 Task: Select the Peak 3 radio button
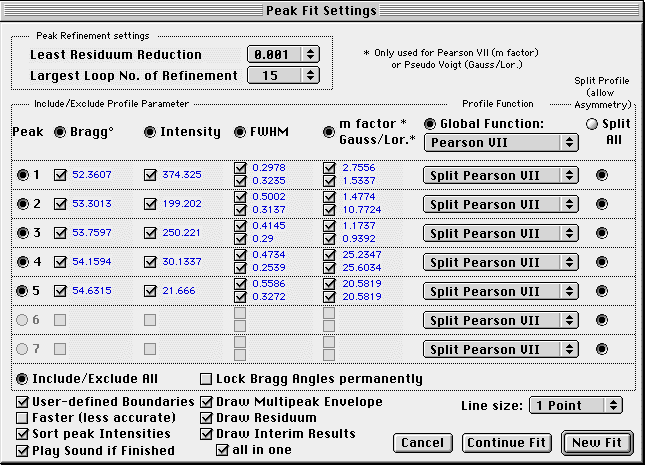[24, 233]
